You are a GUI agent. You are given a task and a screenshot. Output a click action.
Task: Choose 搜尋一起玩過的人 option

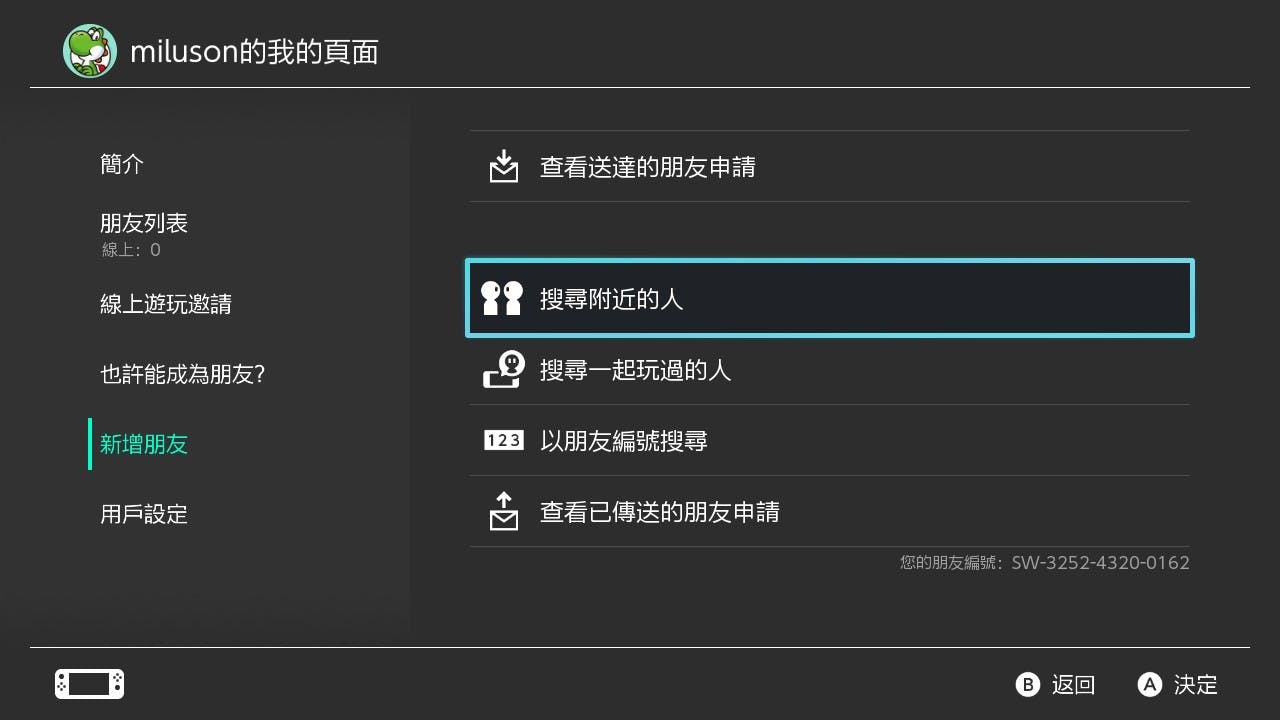click(830, 369)
